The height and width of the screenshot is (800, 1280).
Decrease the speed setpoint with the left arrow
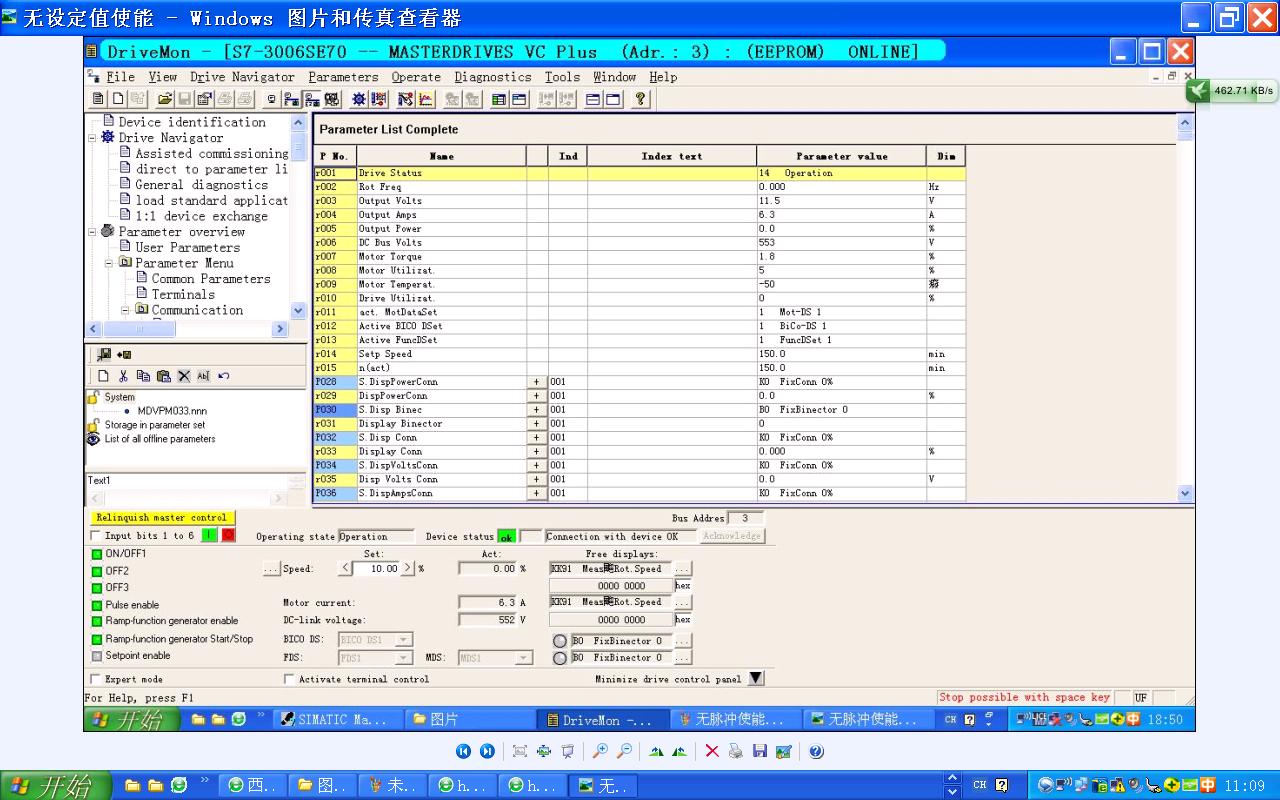pyautogui.click(x=346, y=568)
